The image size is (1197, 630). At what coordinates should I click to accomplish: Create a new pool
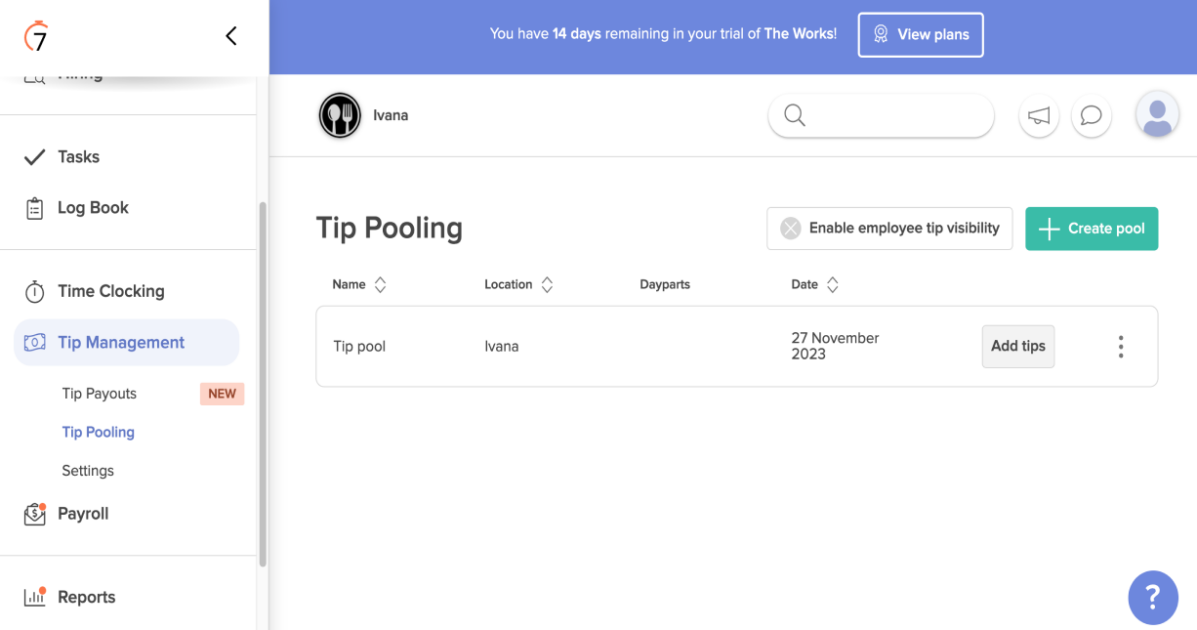[1091, 228]
